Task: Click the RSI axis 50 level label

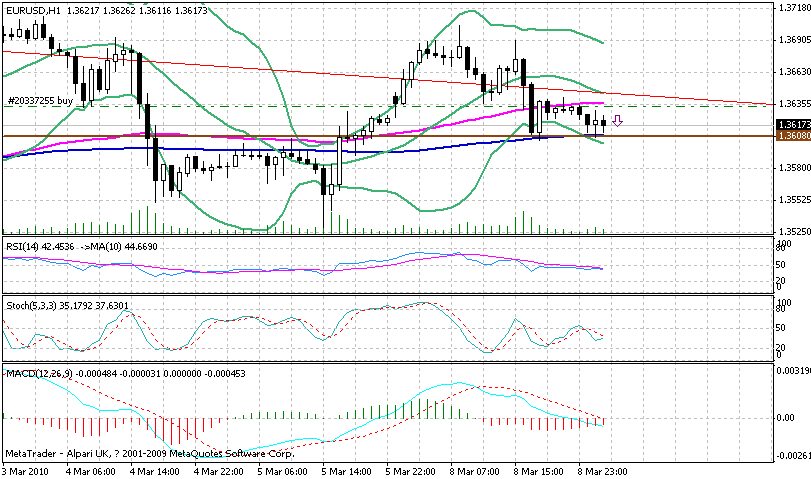Action: pyautogui.click(x=781, y=265)
